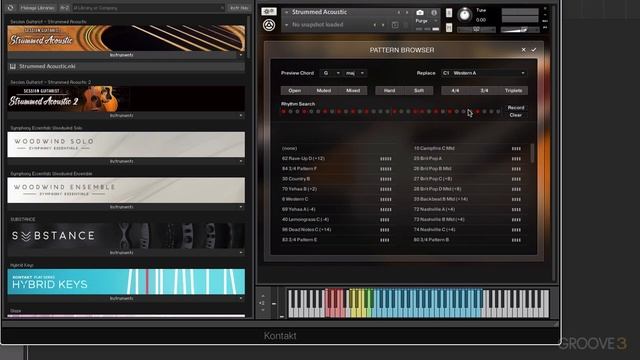Click the refresh libraries icon
Image resolution: width=640 pixels, height=360 pixels.
click(x=11, y=8)
